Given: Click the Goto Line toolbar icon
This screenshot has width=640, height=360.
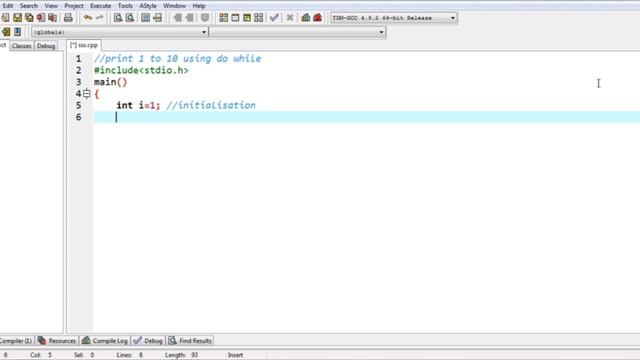Looking at the screenshot, I should [158, 18].
